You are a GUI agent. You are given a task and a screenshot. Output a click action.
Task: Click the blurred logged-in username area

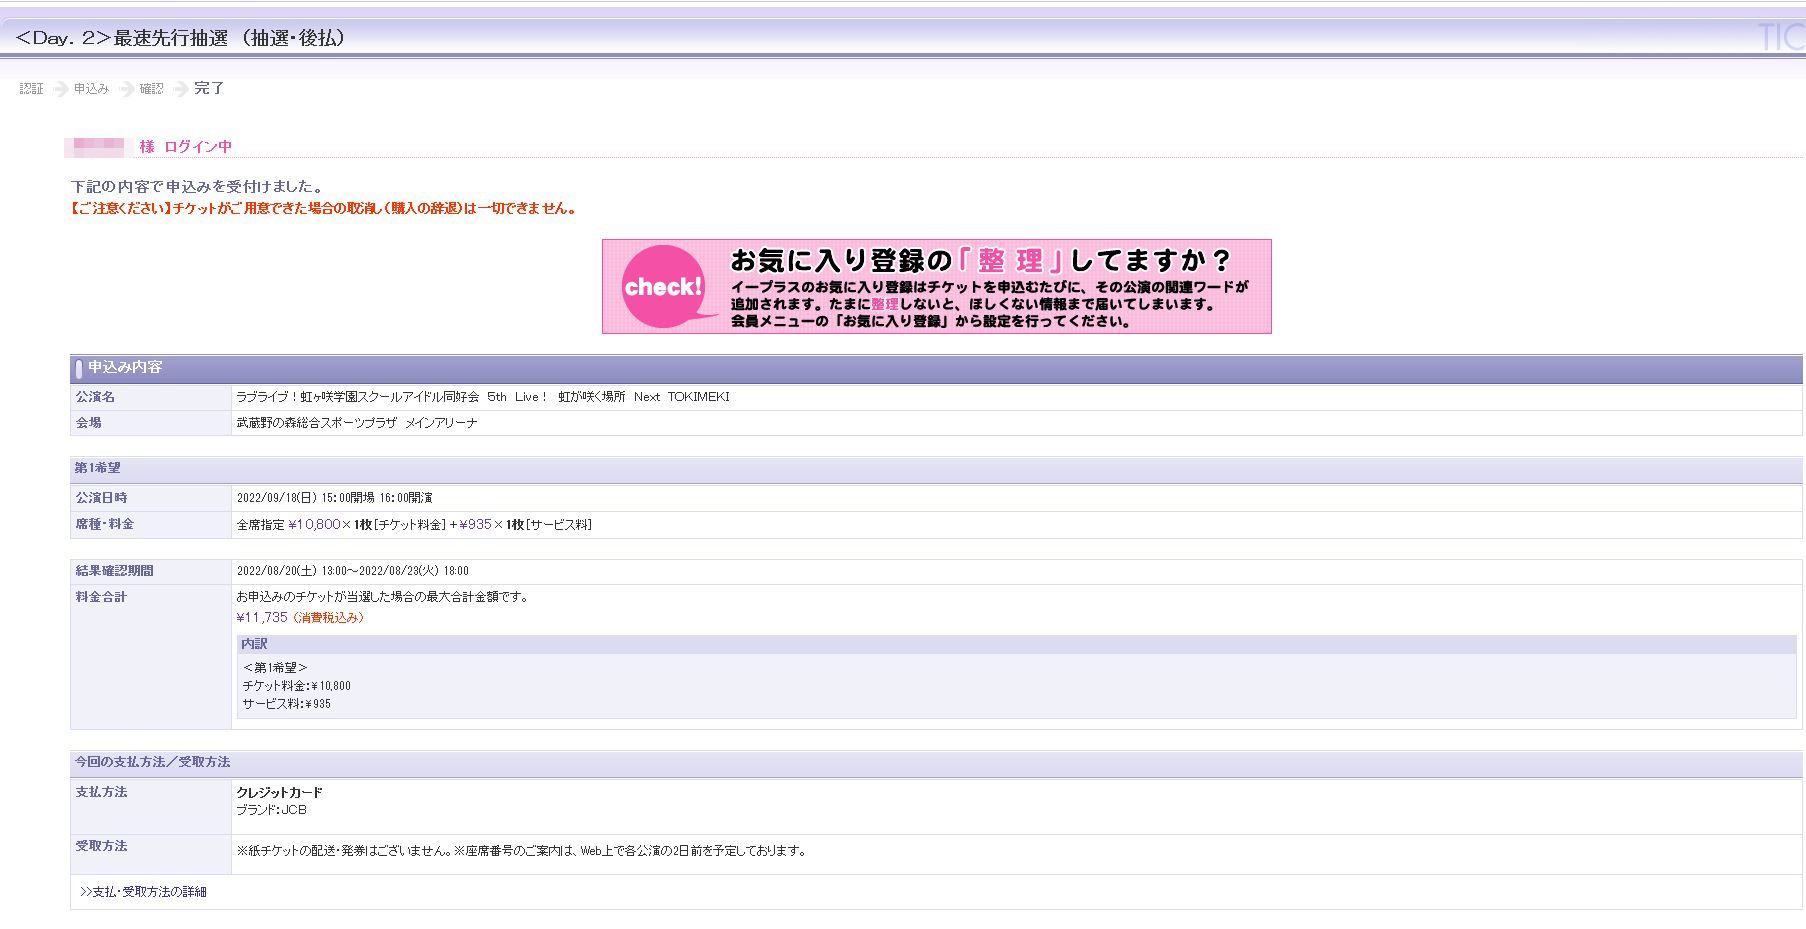pyautogui.click(x=96, y=146)
